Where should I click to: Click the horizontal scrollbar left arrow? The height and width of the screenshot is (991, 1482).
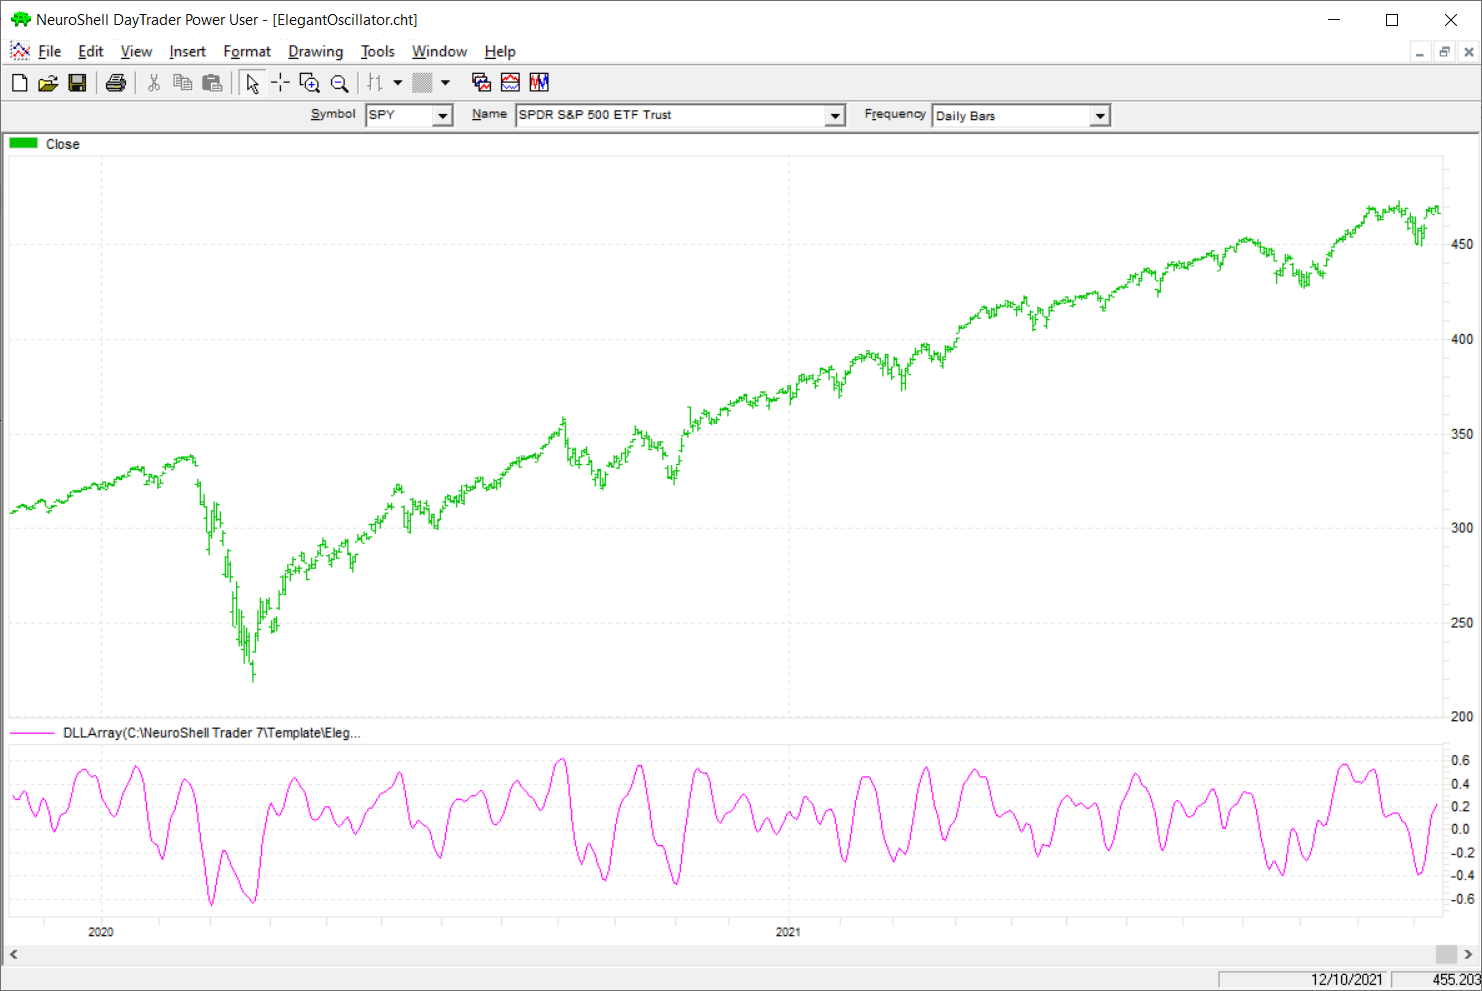pyautogui.click(x=13, y=954)
